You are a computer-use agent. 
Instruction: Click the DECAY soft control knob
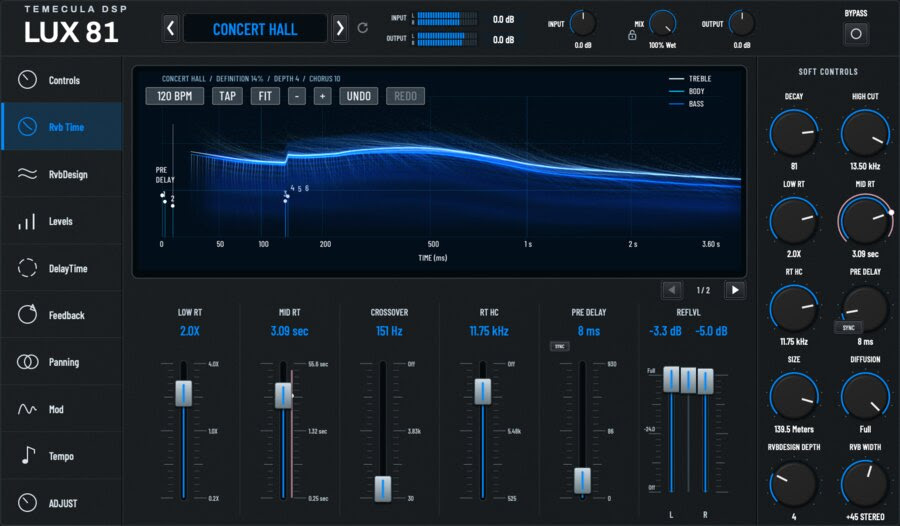[x=794, y=133]
